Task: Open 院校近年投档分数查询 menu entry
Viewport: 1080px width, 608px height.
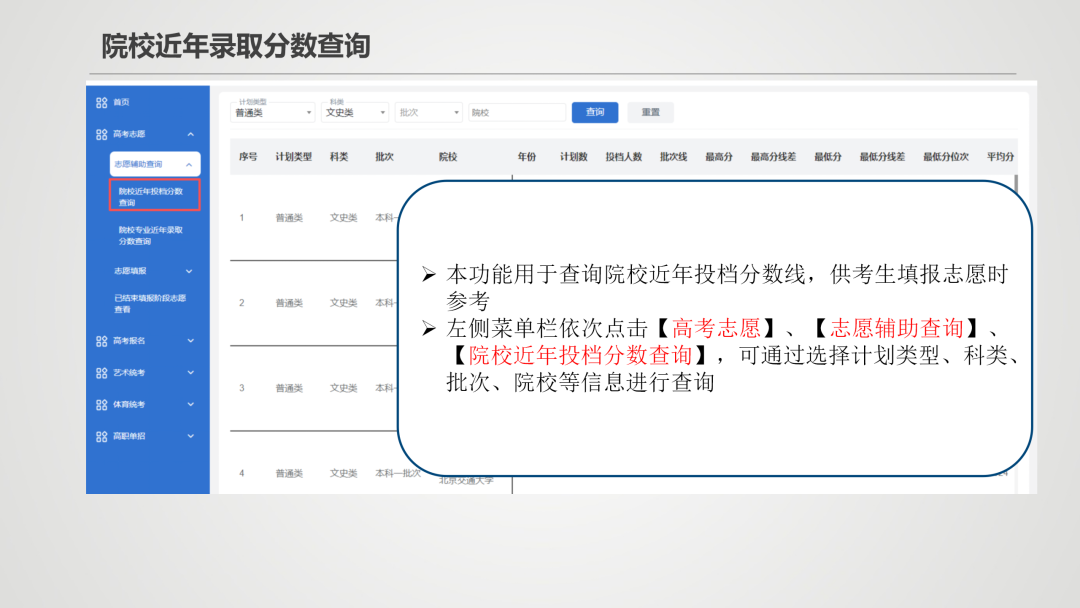Action: 155,196
